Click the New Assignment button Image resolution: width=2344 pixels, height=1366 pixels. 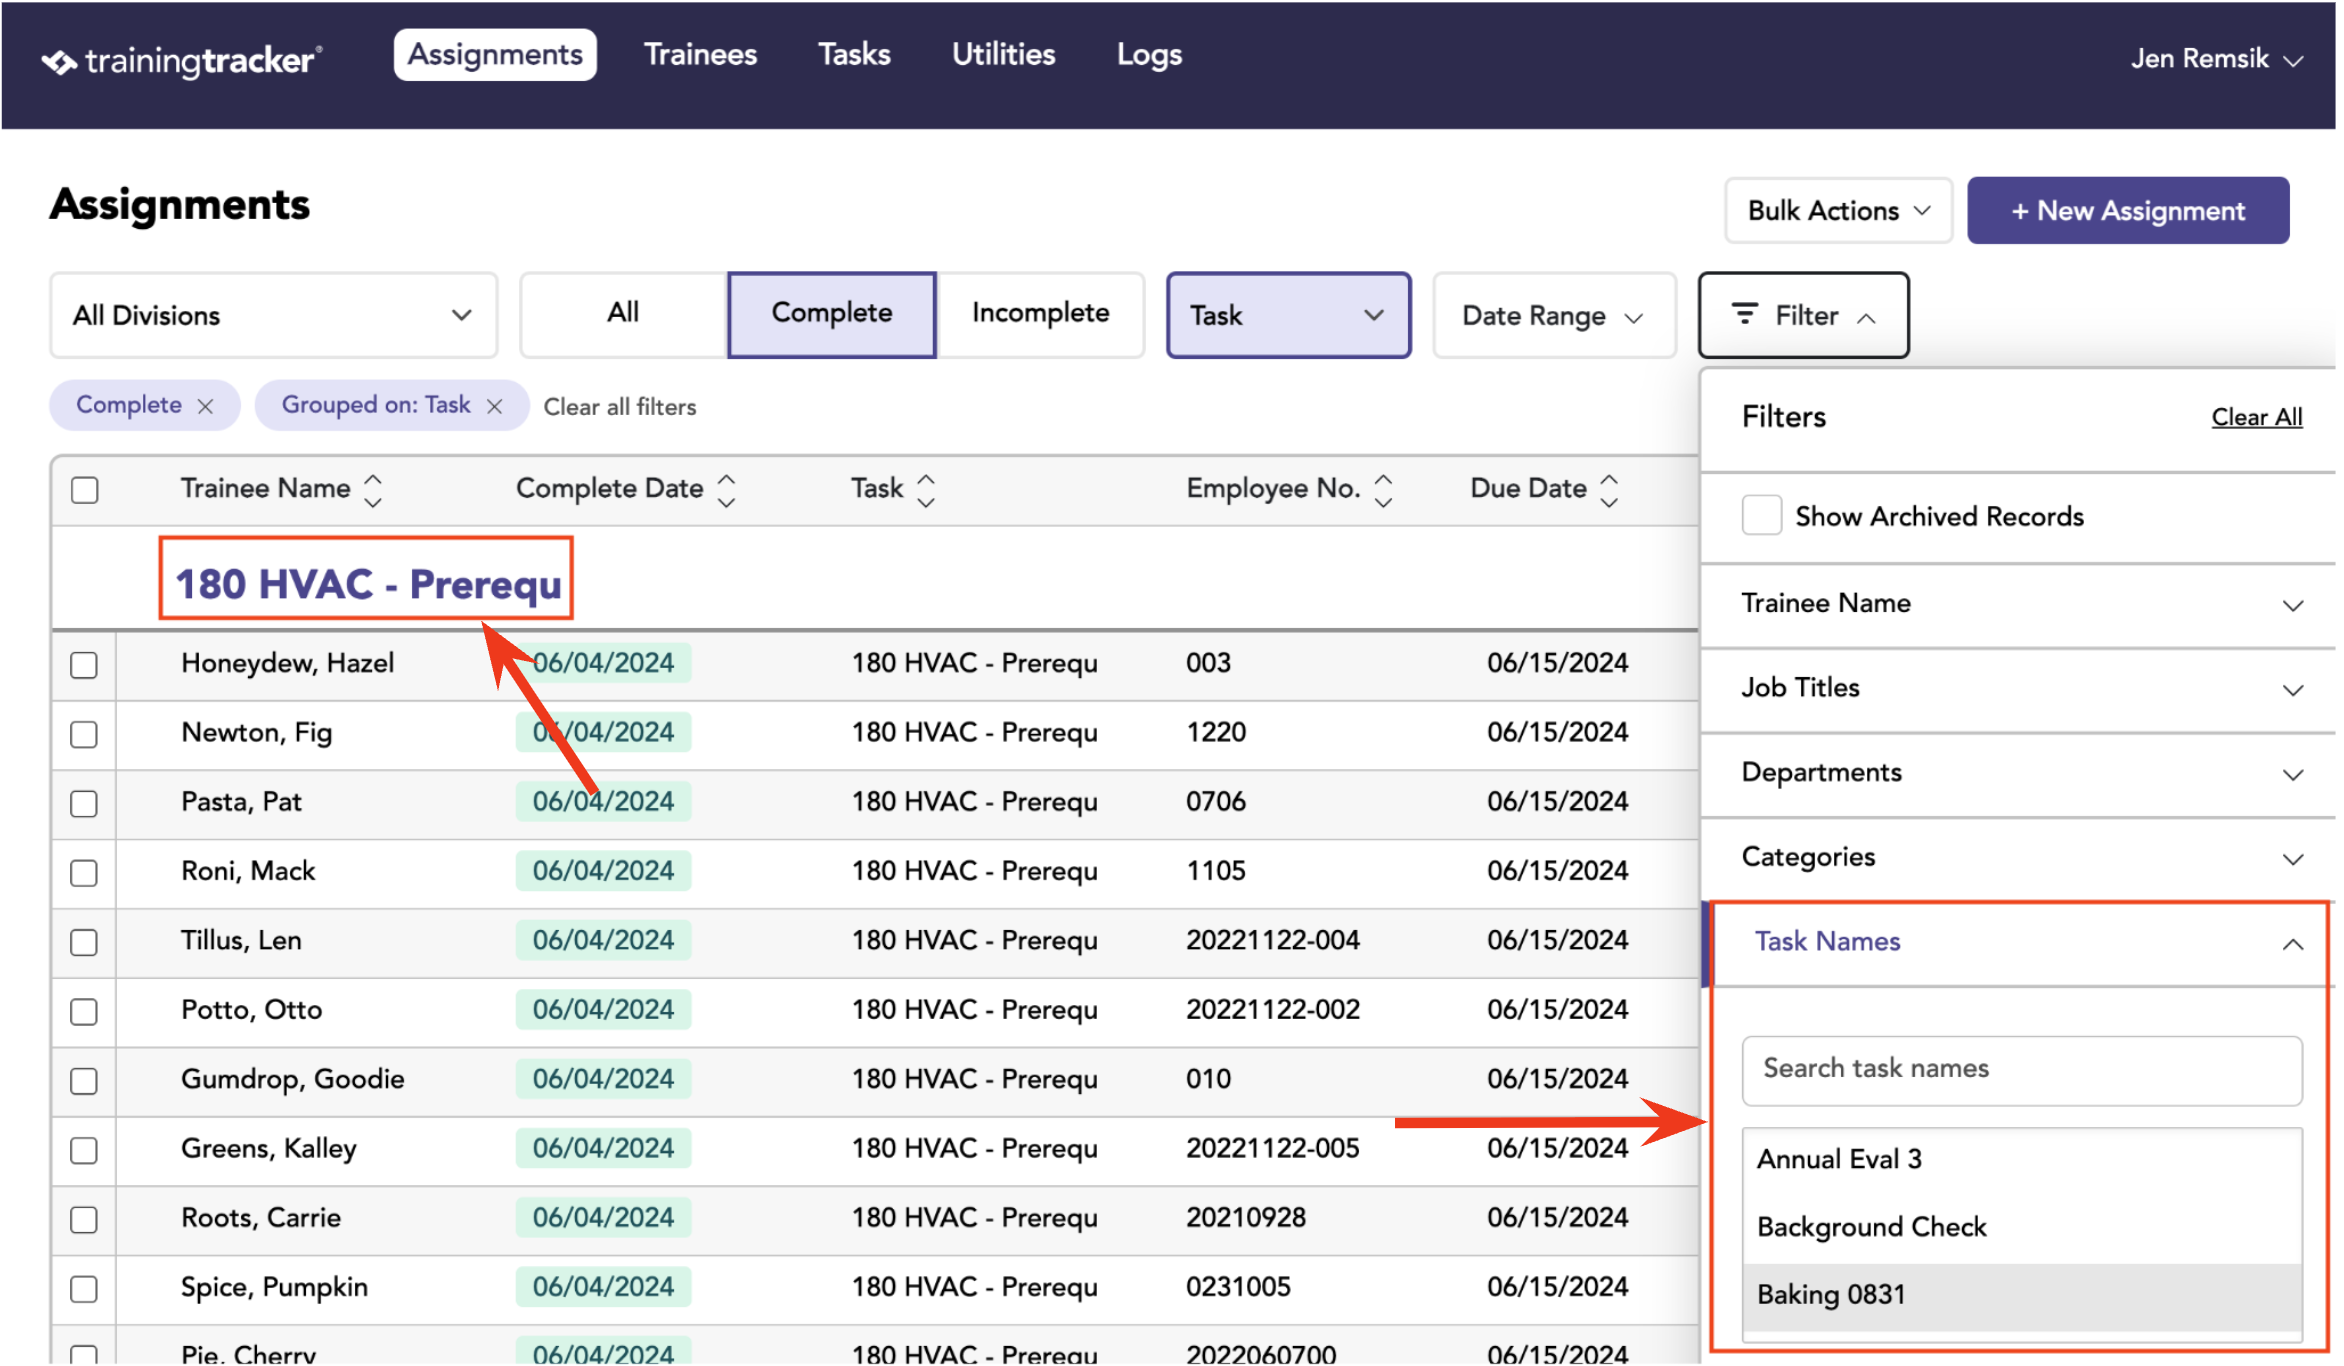coord(2128,211)
